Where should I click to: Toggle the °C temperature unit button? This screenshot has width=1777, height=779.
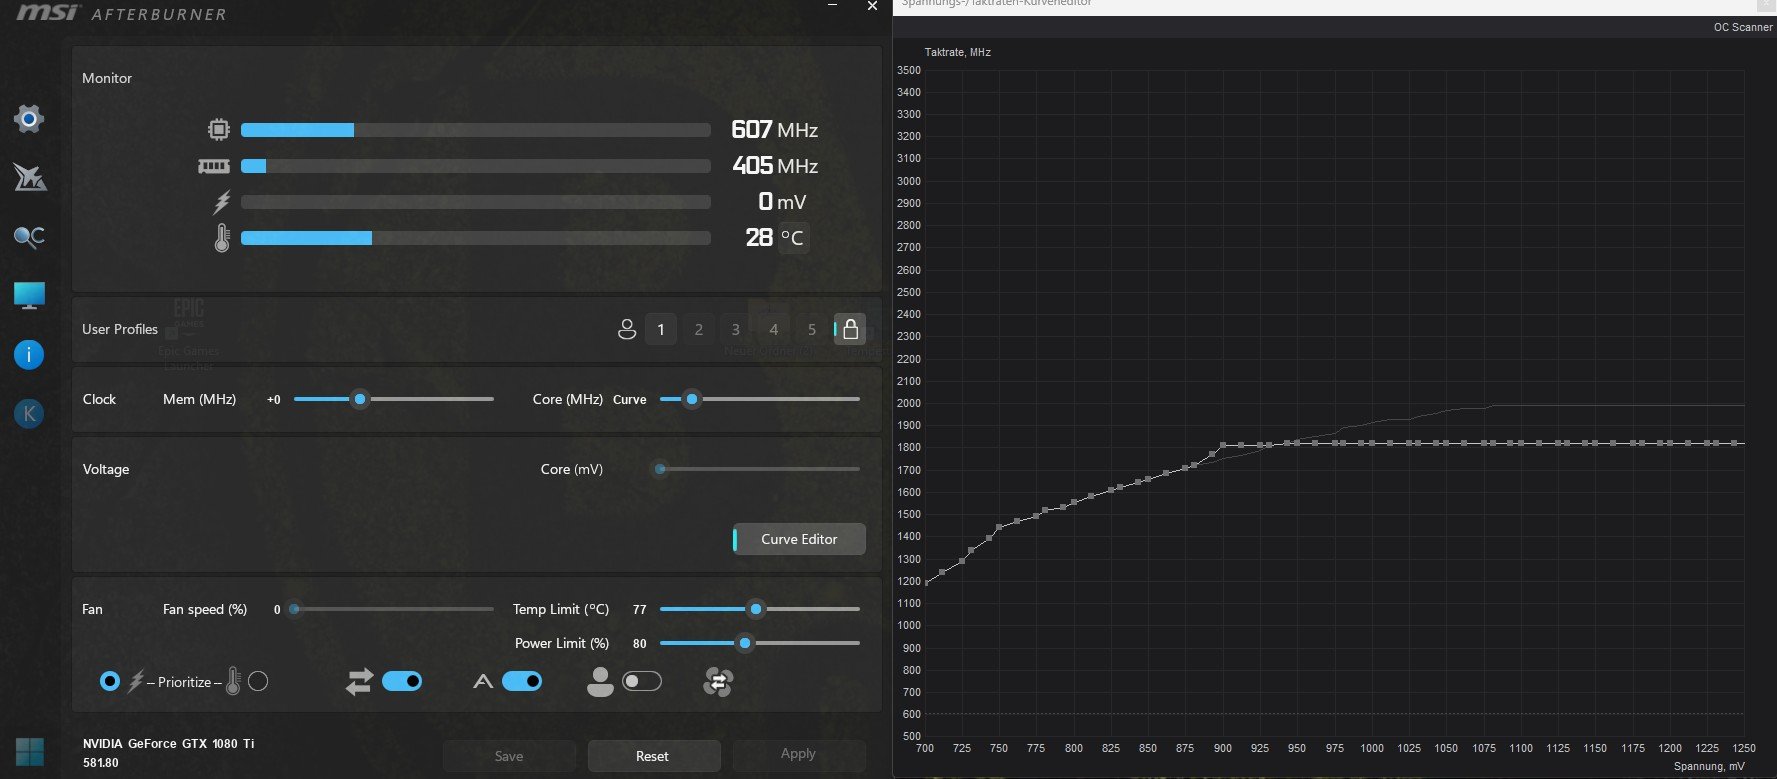coord(793,238)
